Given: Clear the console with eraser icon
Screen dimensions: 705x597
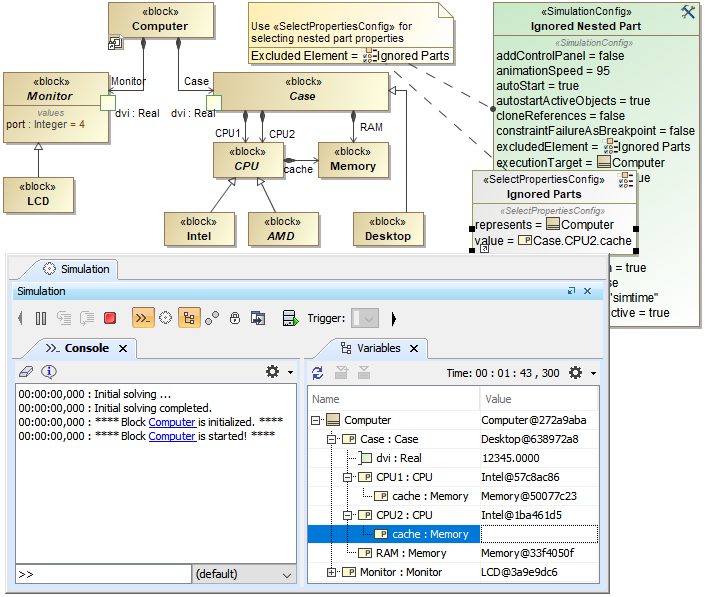Looking at the screenshot, I should pyautogui.click(x=27, y=372).
